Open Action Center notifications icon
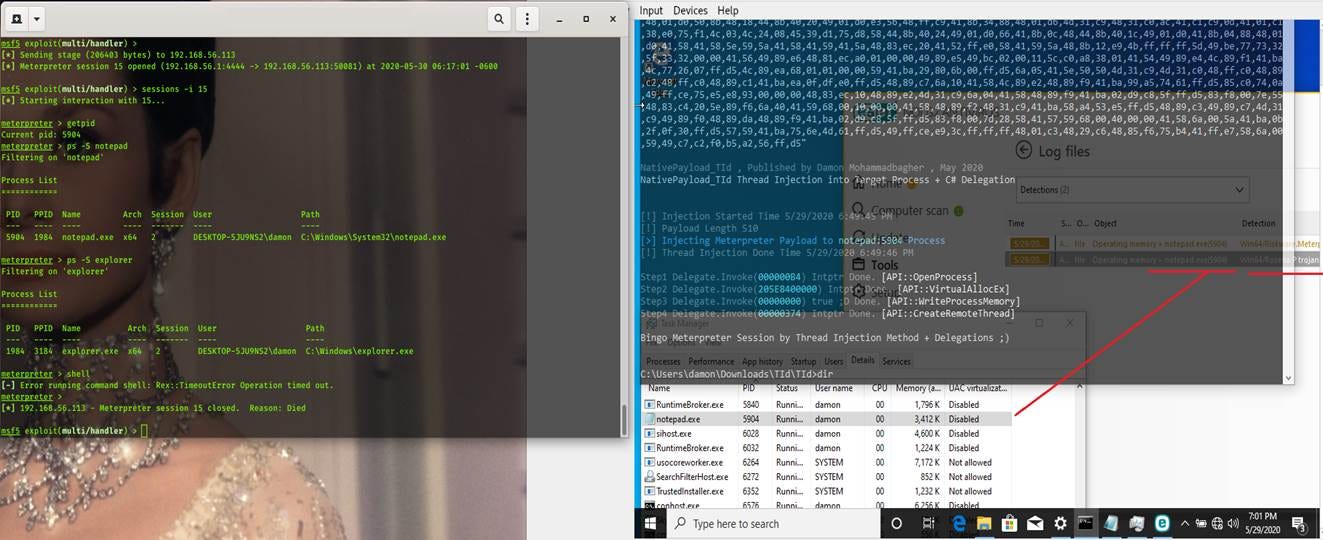The image size is (1323, 540). [x=1301, y=525]
